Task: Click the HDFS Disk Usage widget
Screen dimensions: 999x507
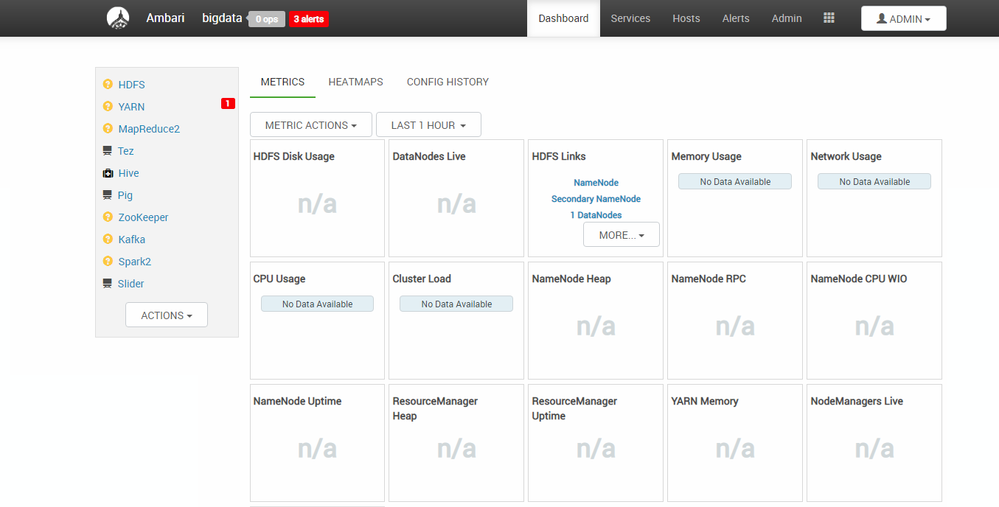Action: coord(317,198)
